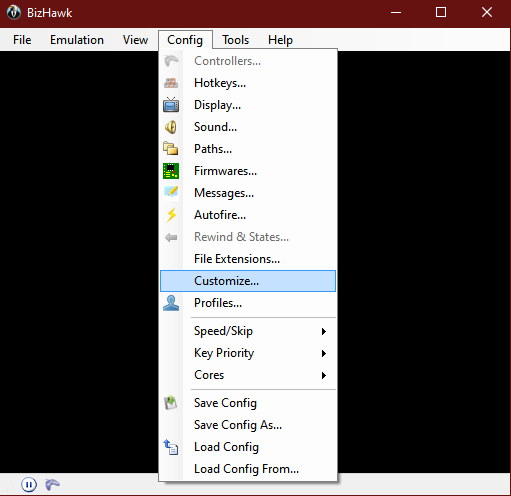Click the Display TV icon
Screen dimensions: 511x496
(x=171, y=105)
